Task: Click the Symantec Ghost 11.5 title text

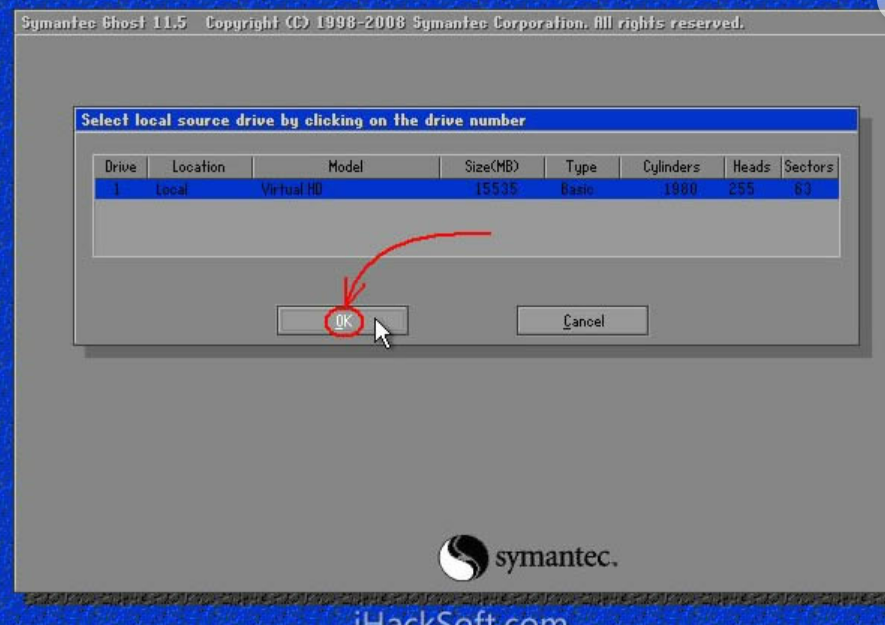Action: (104, 23)
